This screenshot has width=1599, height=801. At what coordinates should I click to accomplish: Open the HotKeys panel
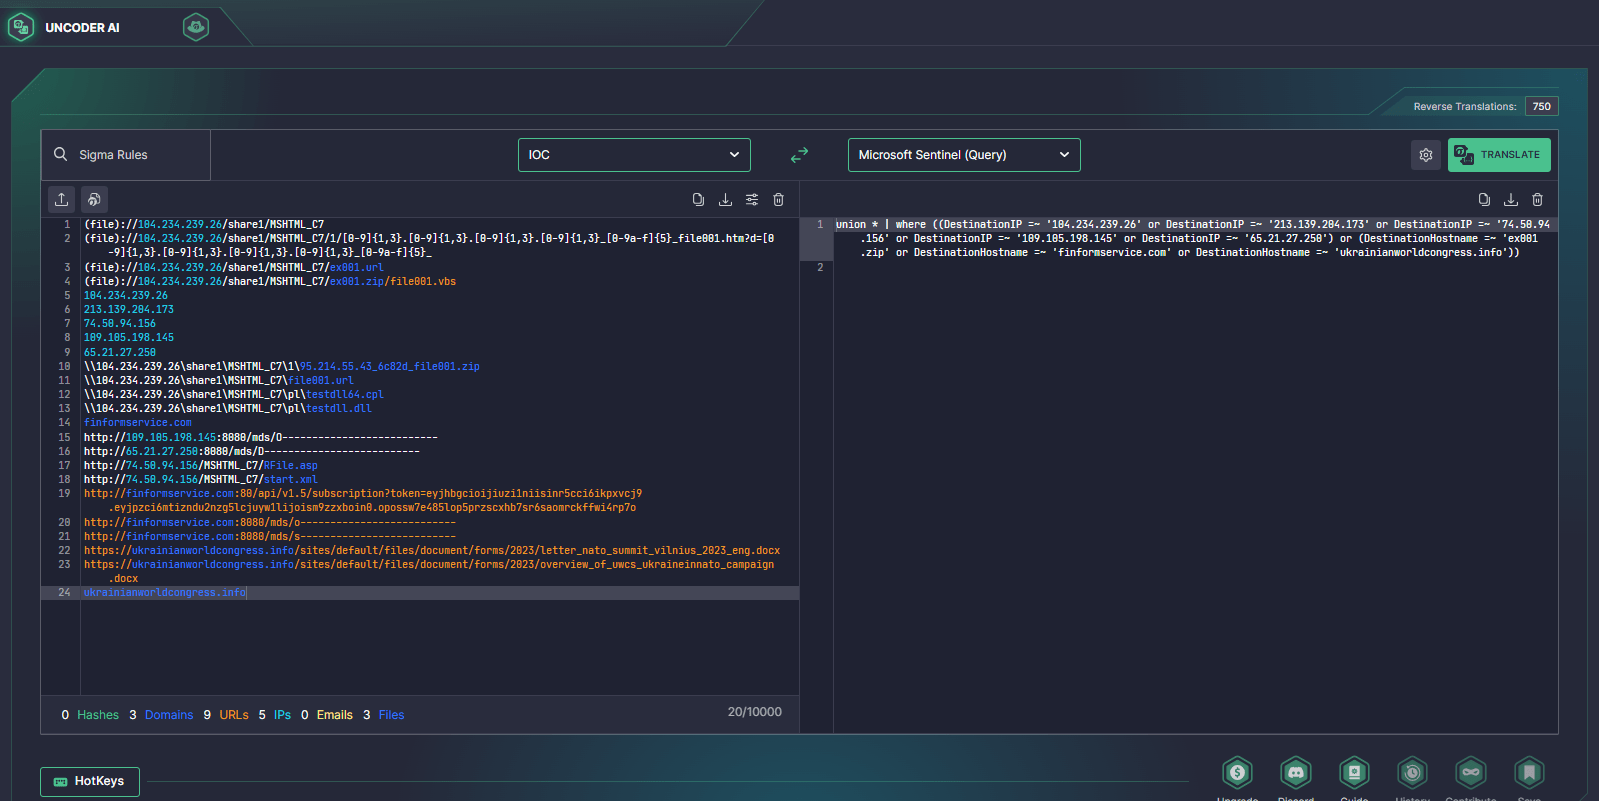[x=90, y=781]
